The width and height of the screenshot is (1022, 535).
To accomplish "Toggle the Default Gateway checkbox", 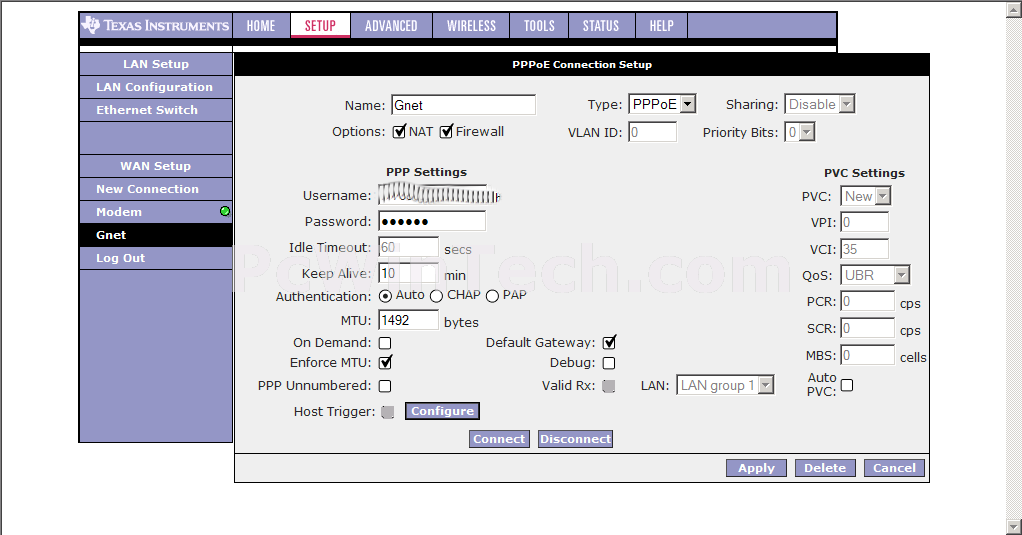I will click(x=609, y=342).
